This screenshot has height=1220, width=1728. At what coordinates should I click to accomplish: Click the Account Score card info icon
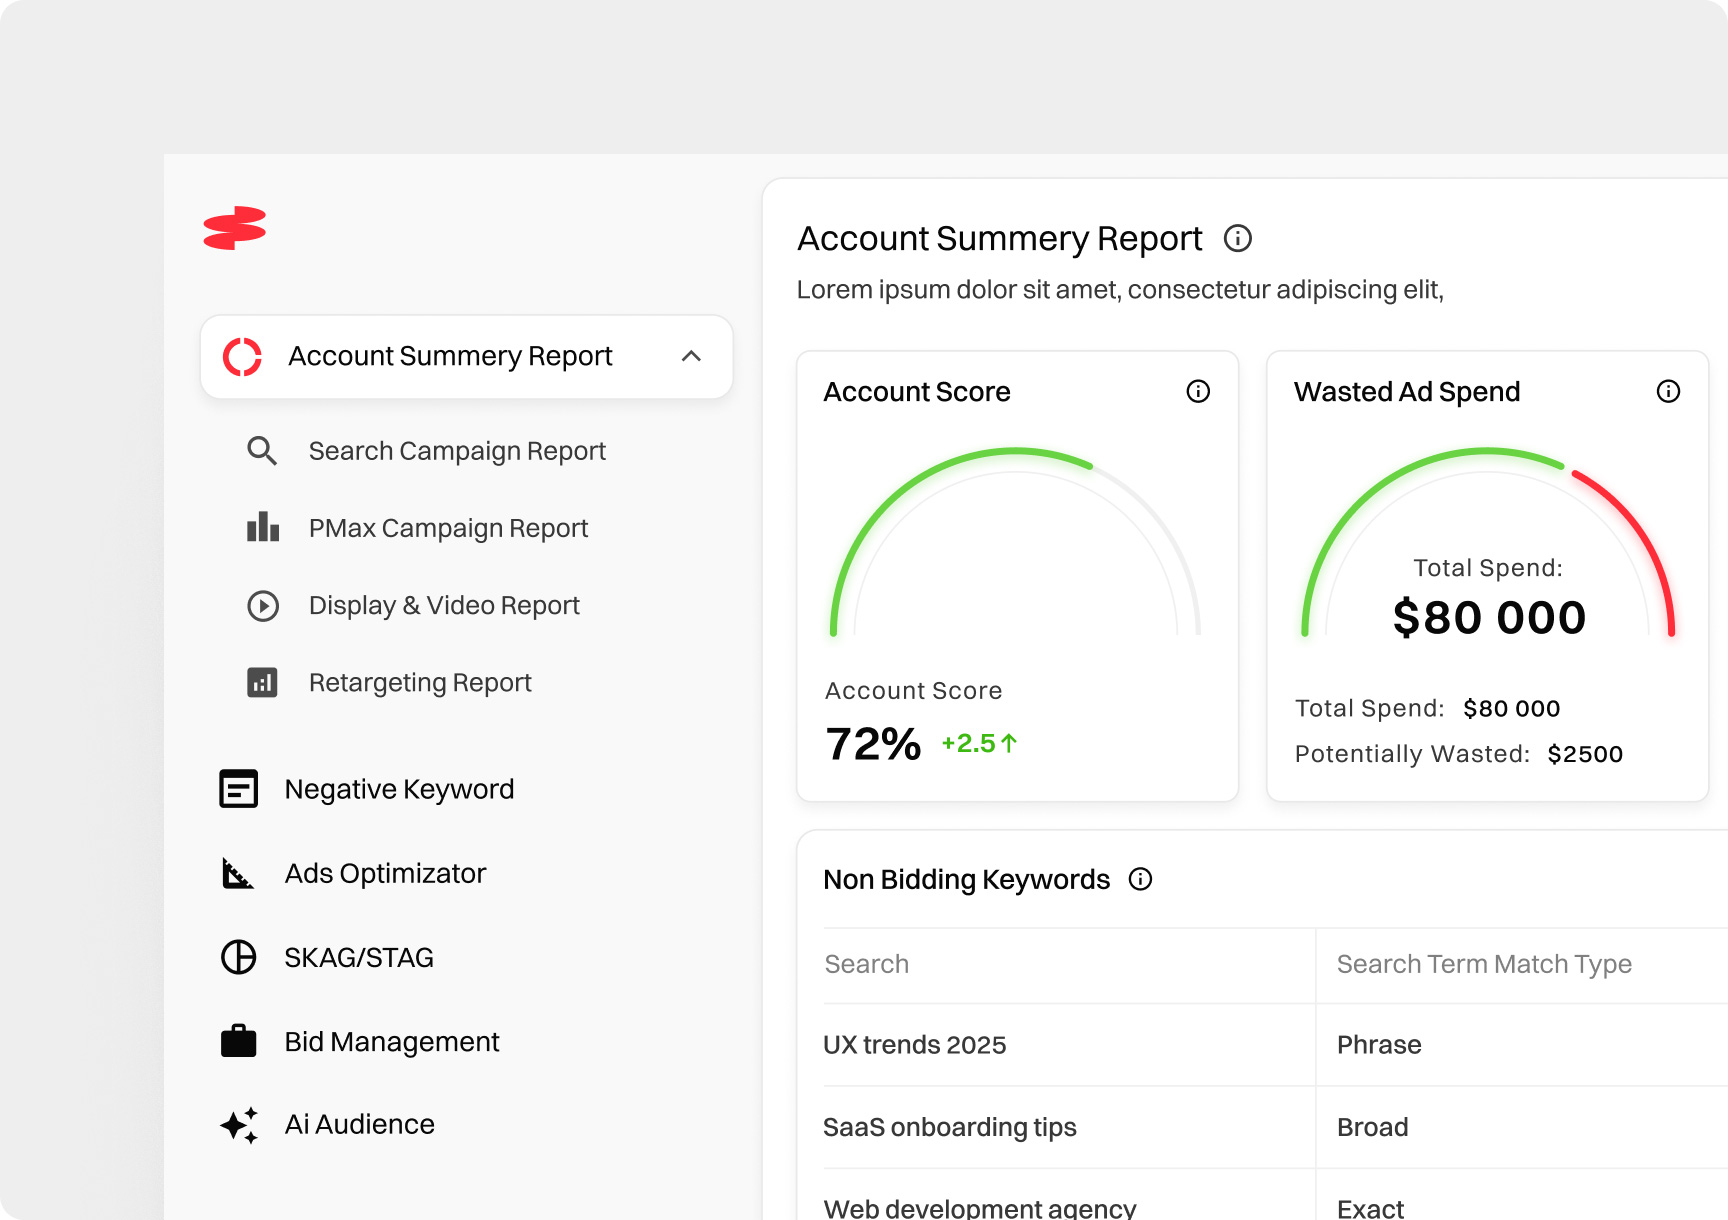(x=1198, y=391)
